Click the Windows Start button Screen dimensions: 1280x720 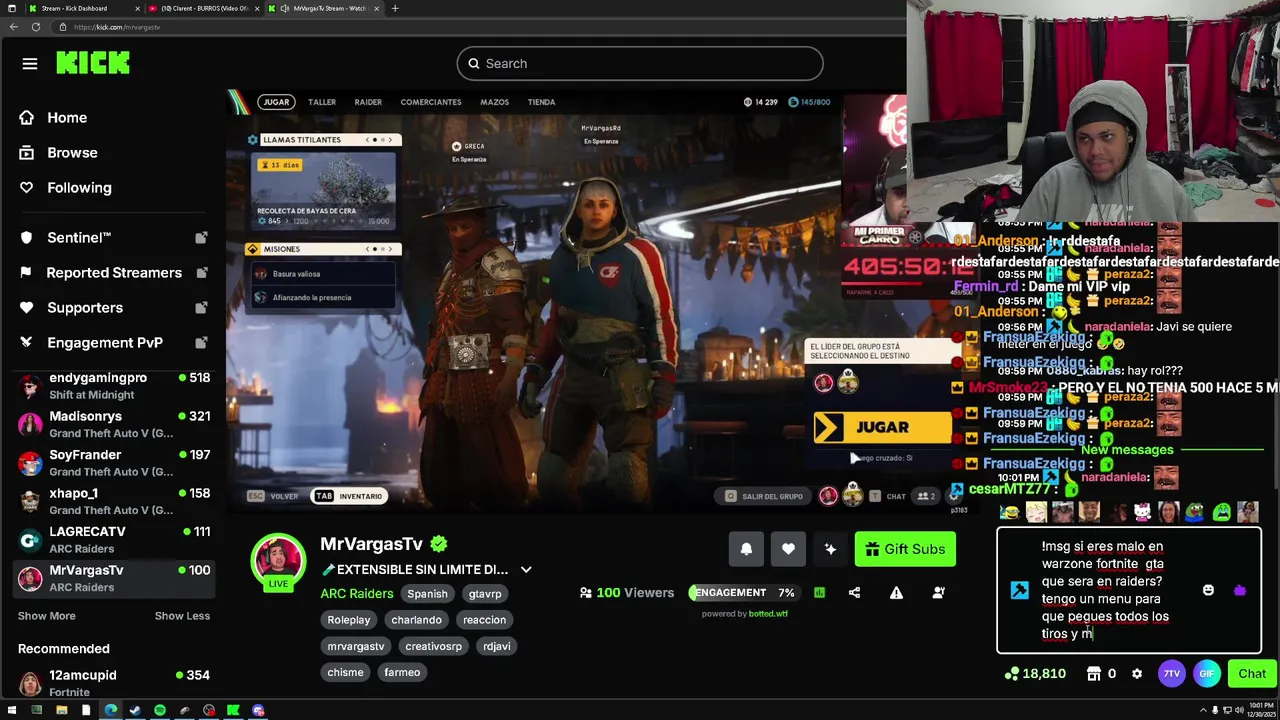[x=11, y=711]
